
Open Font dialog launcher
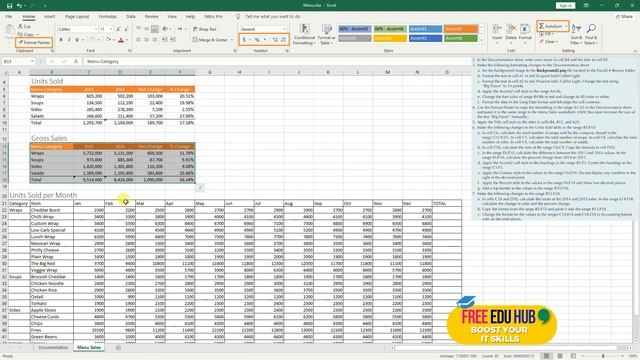pyautogui.click(x=130, y=51)
